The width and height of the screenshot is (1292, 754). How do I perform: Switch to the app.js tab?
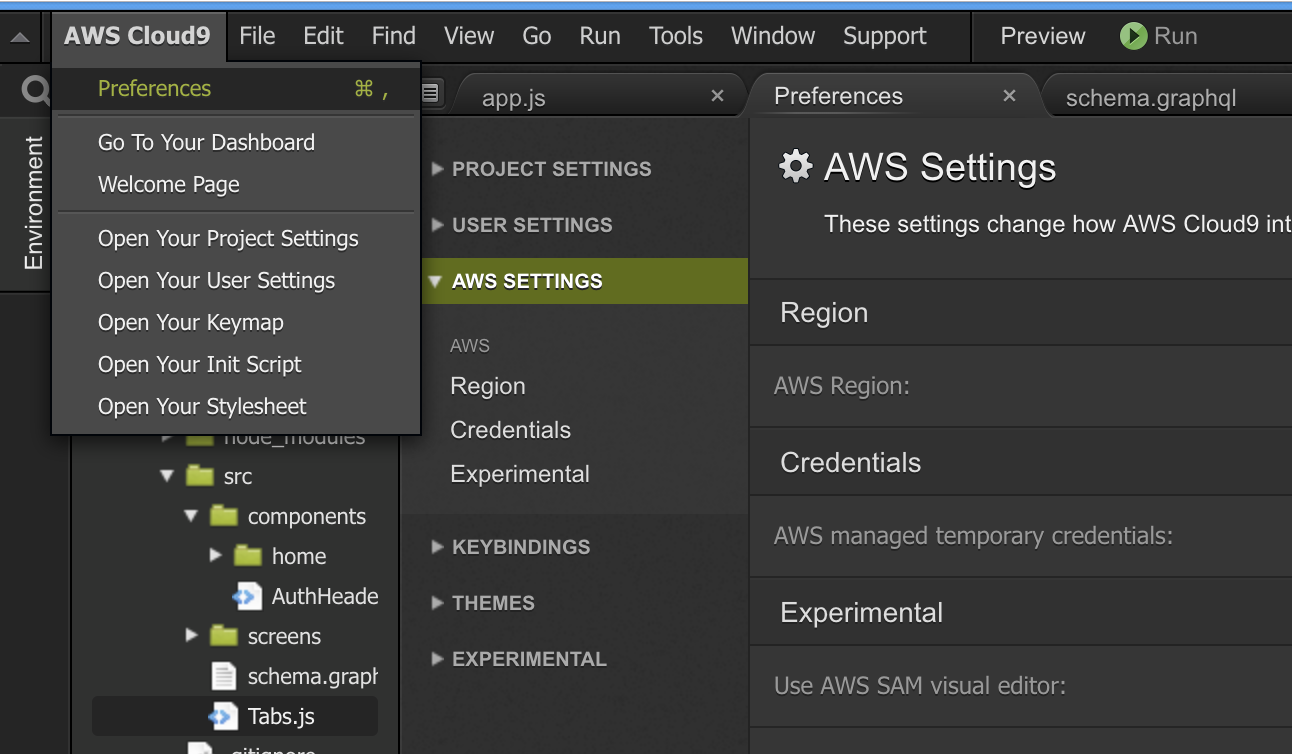pos(598,97)
